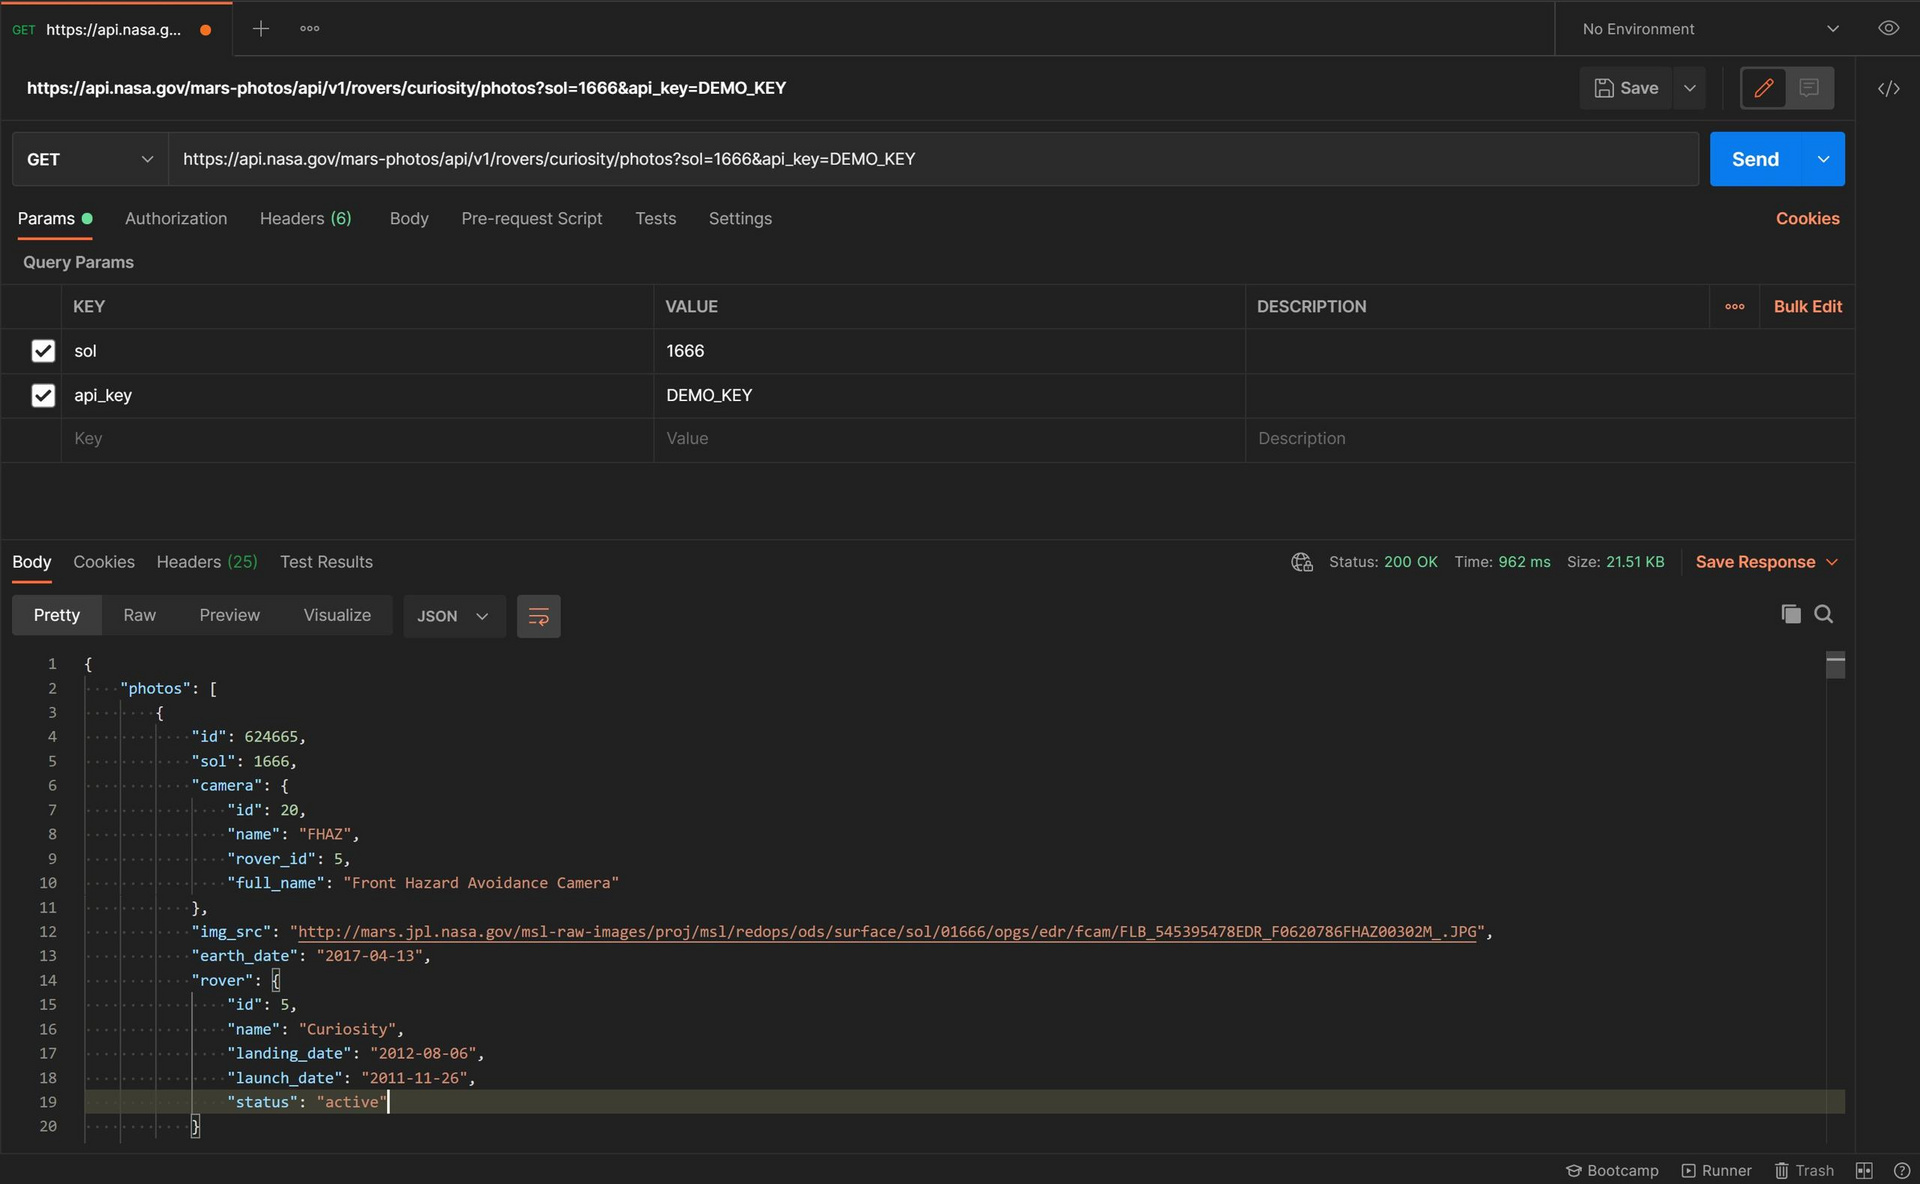
Task: Click the Status 200 OK indicator
Action: tap(1383, 562)
